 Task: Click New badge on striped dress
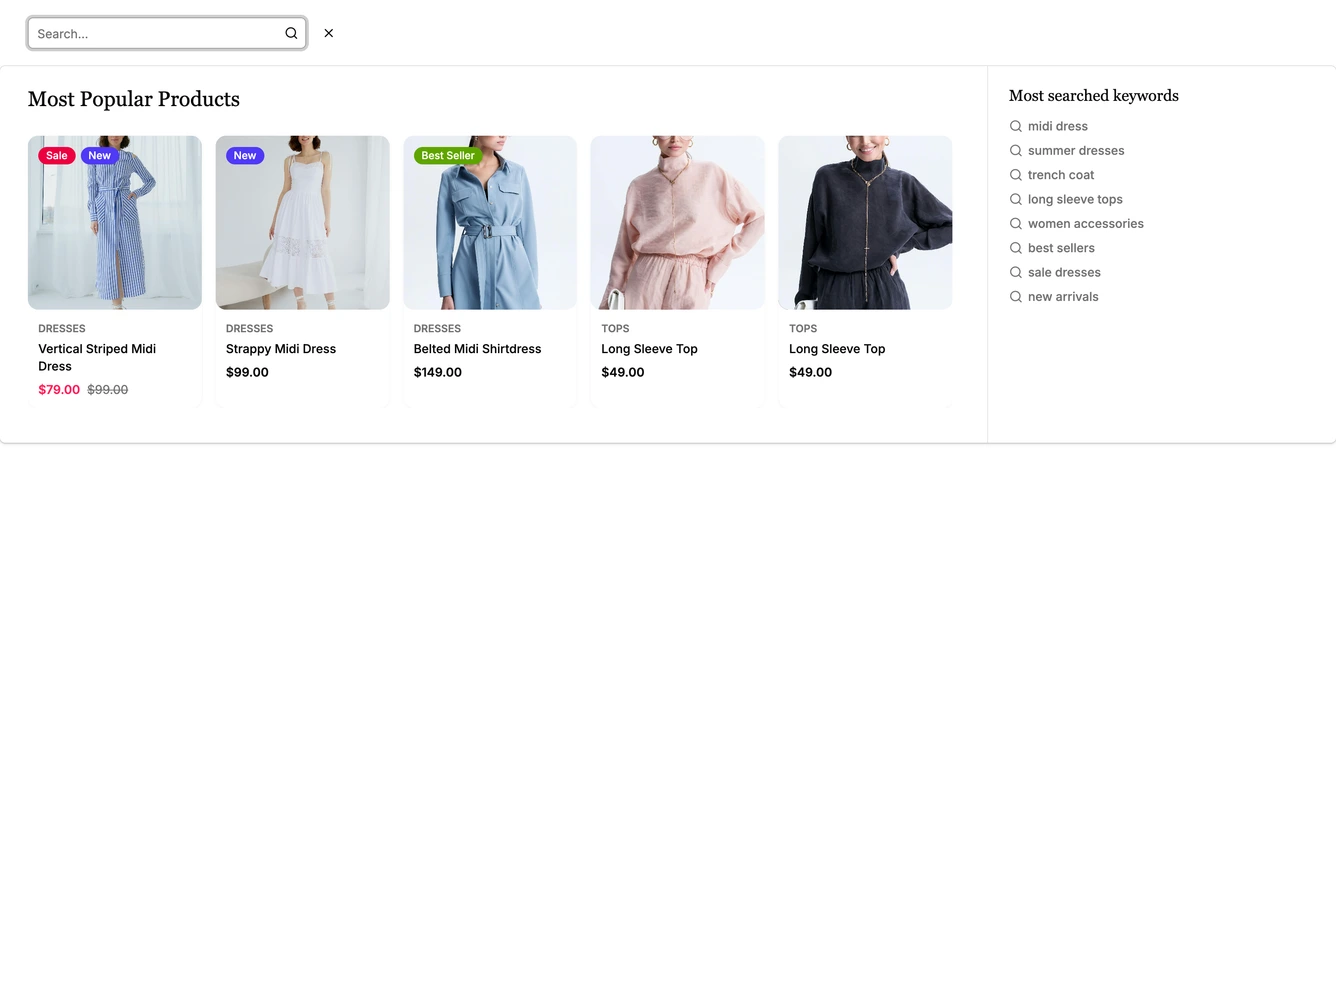click(x=99, y=156)
